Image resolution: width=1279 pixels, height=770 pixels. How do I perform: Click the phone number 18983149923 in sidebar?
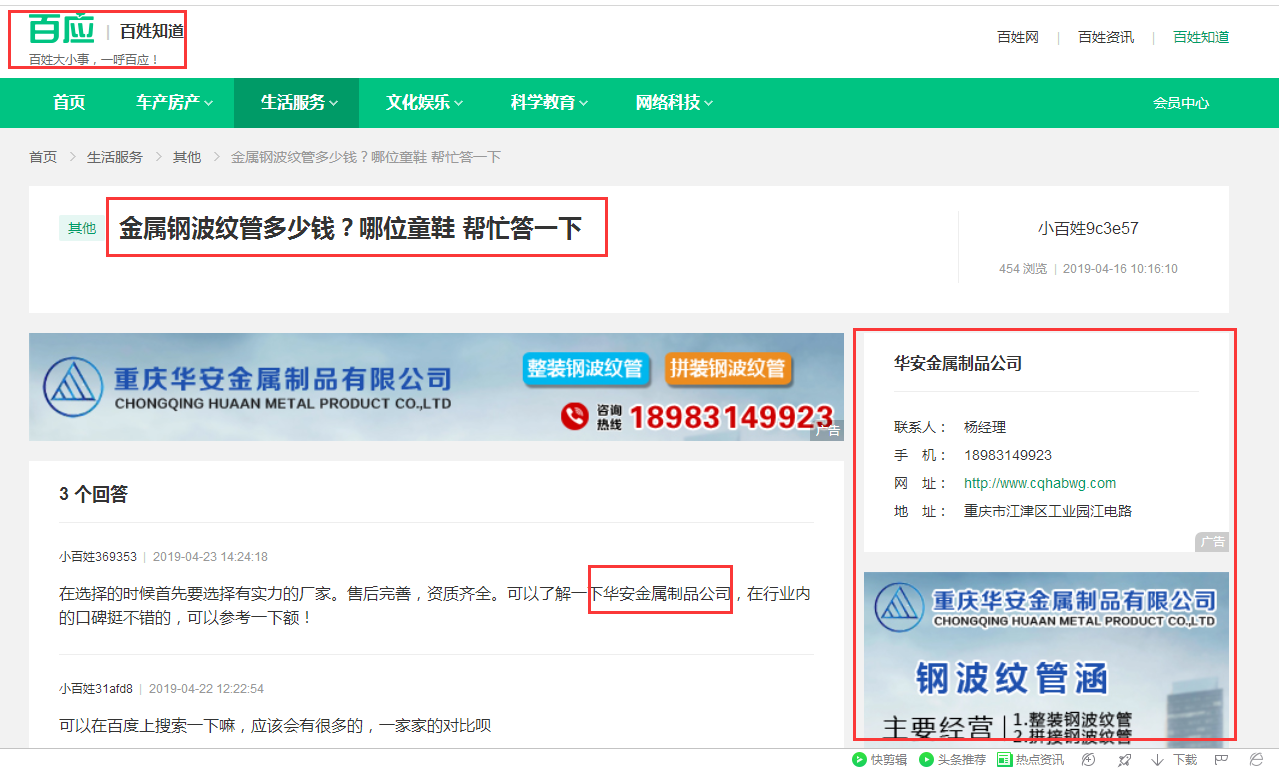(1008, 455)
